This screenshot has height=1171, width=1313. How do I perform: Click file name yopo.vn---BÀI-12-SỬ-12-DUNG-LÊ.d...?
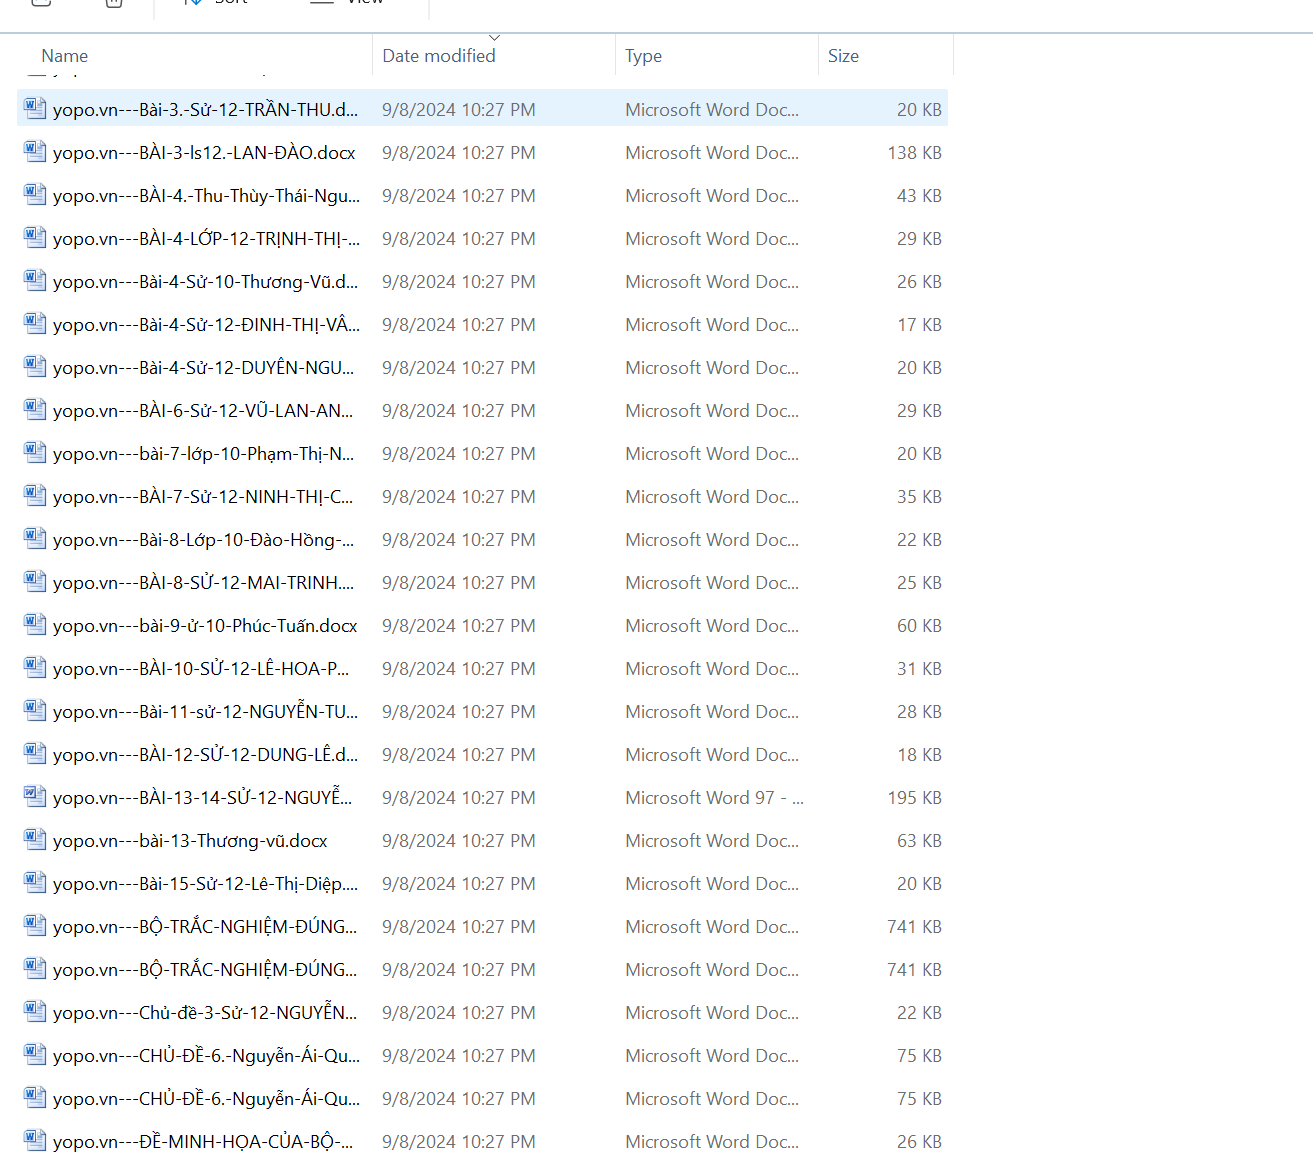(x=205, y=755)
